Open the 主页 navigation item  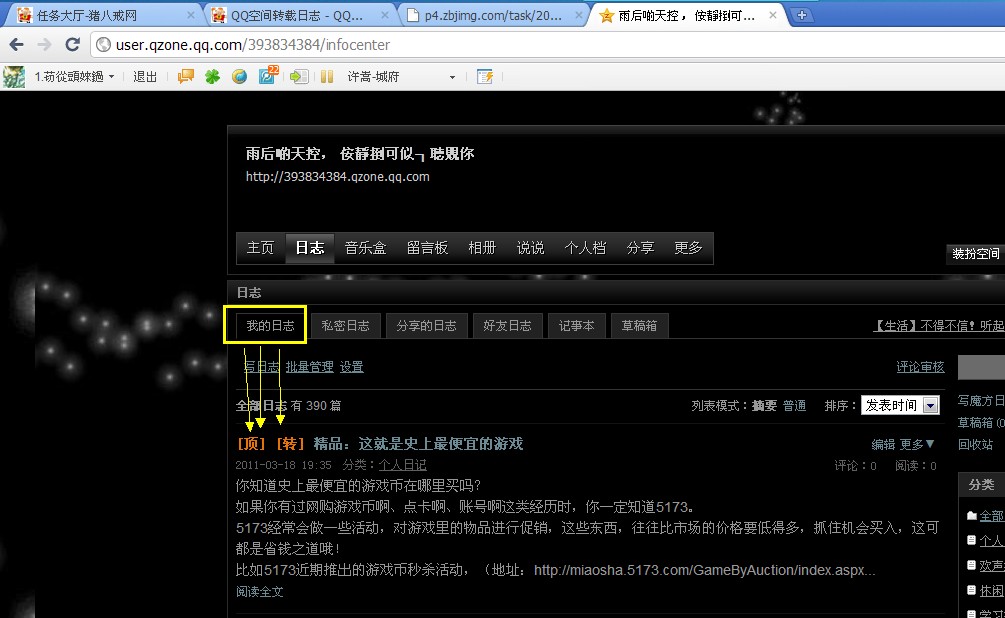pos(260,248)
